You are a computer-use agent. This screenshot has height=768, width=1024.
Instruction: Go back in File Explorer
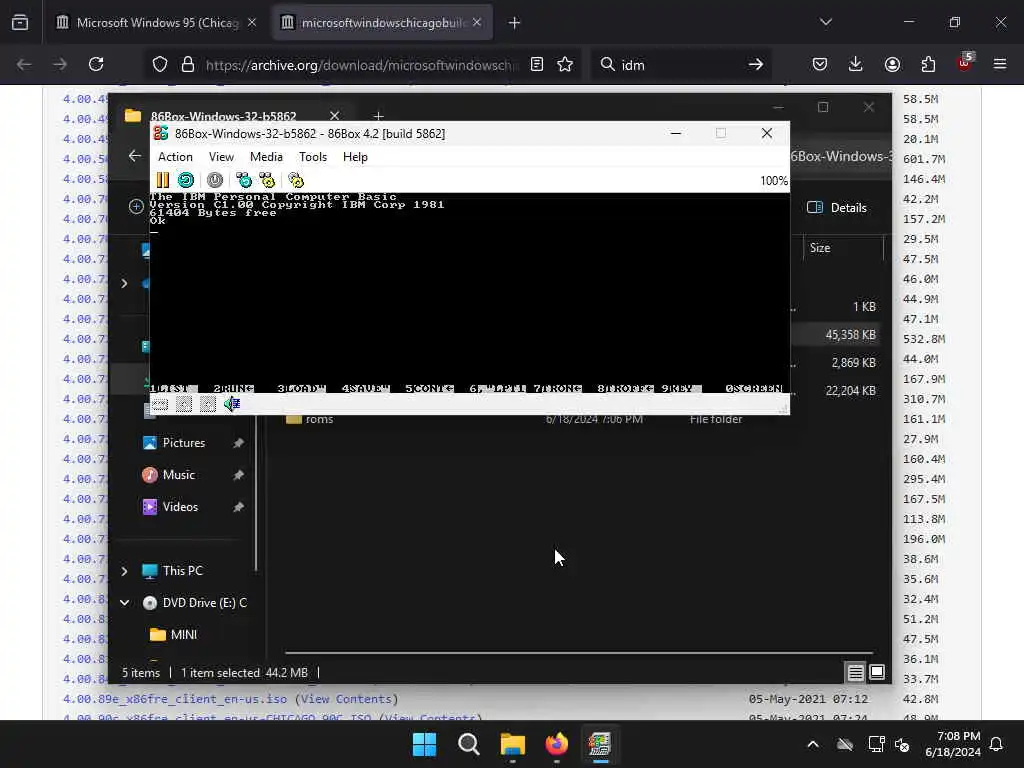click(x=135, y=155)
